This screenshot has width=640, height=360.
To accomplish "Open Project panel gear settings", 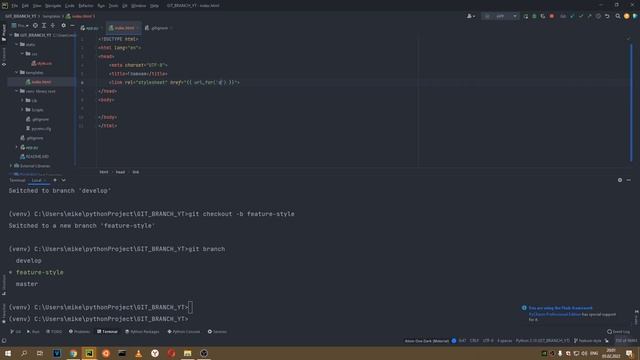I will (x=63, y=25).
